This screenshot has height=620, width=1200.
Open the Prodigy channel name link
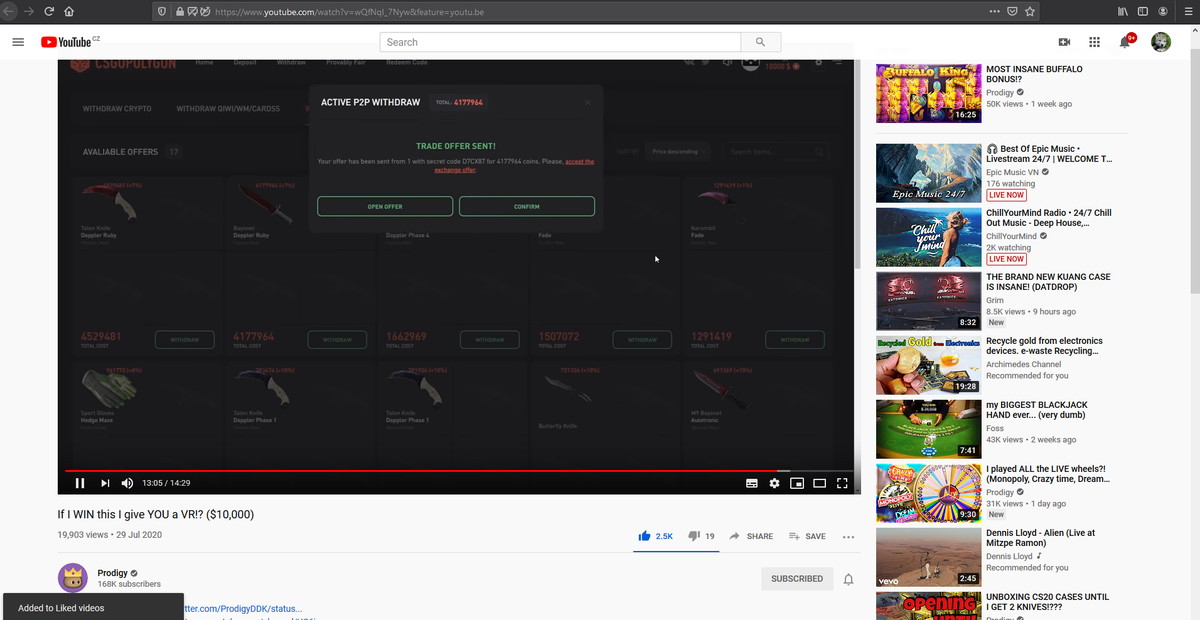tap(112, 573)
